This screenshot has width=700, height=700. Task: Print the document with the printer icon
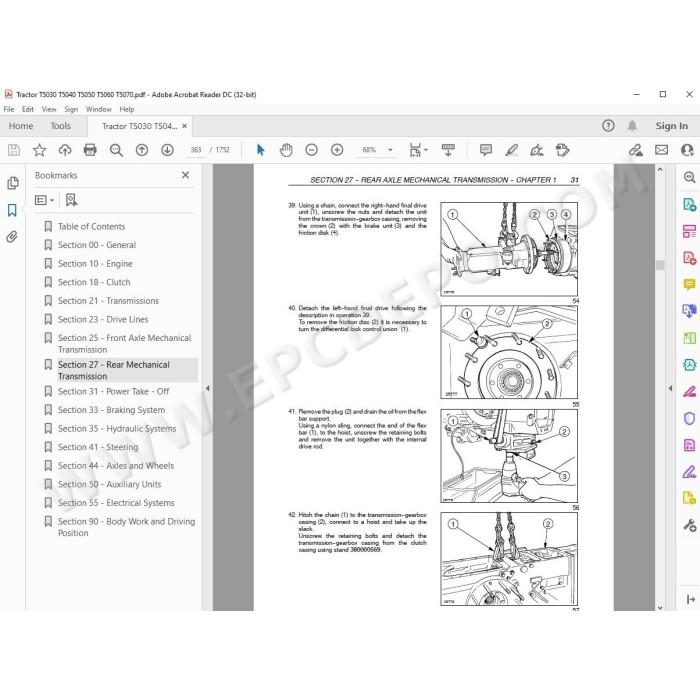(90, 150)
